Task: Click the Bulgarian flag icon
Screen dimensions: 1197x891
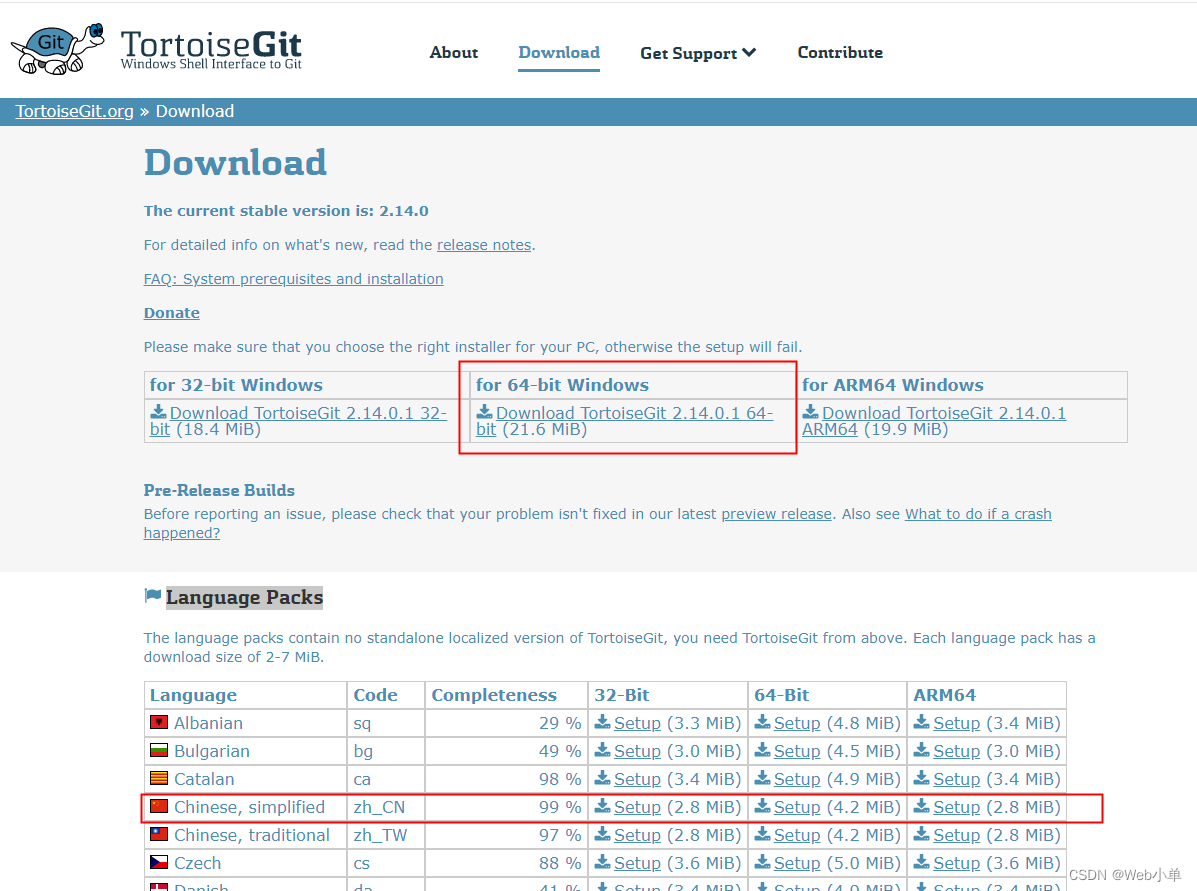Action: pyautogui.click(x=159, y=750)
